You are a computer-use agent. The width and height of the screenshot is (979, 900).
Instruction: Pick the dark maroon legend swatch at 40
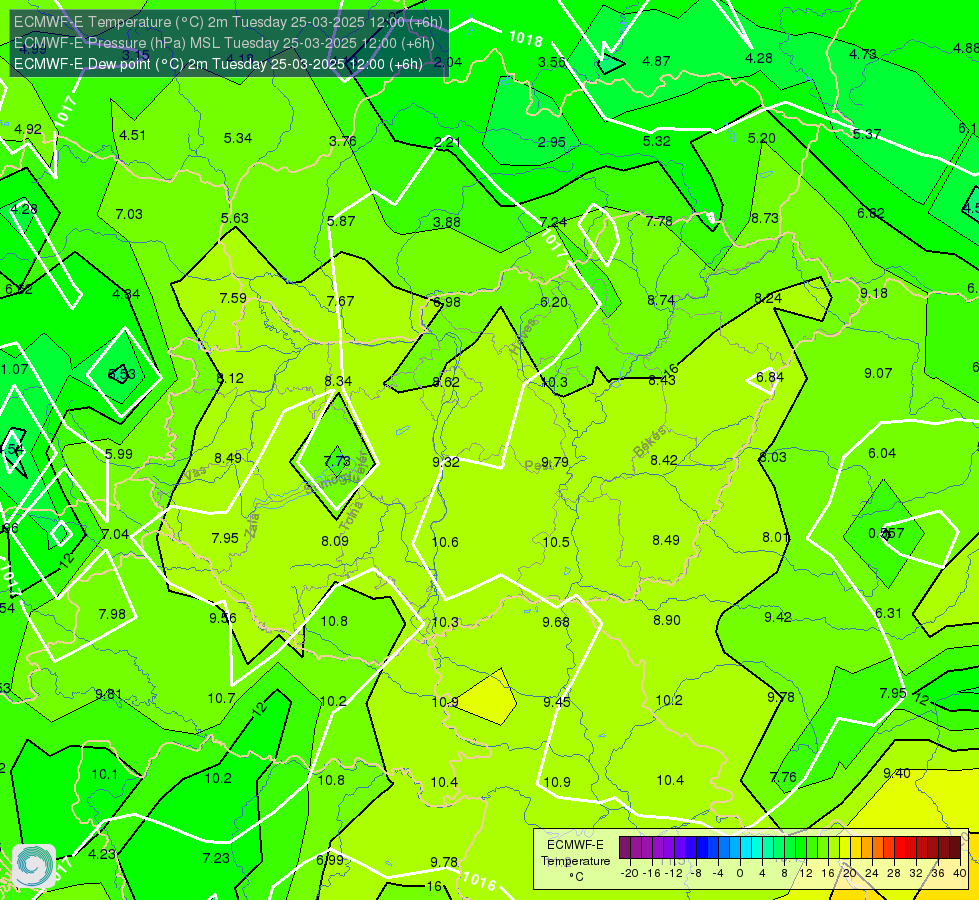(955, 848)
